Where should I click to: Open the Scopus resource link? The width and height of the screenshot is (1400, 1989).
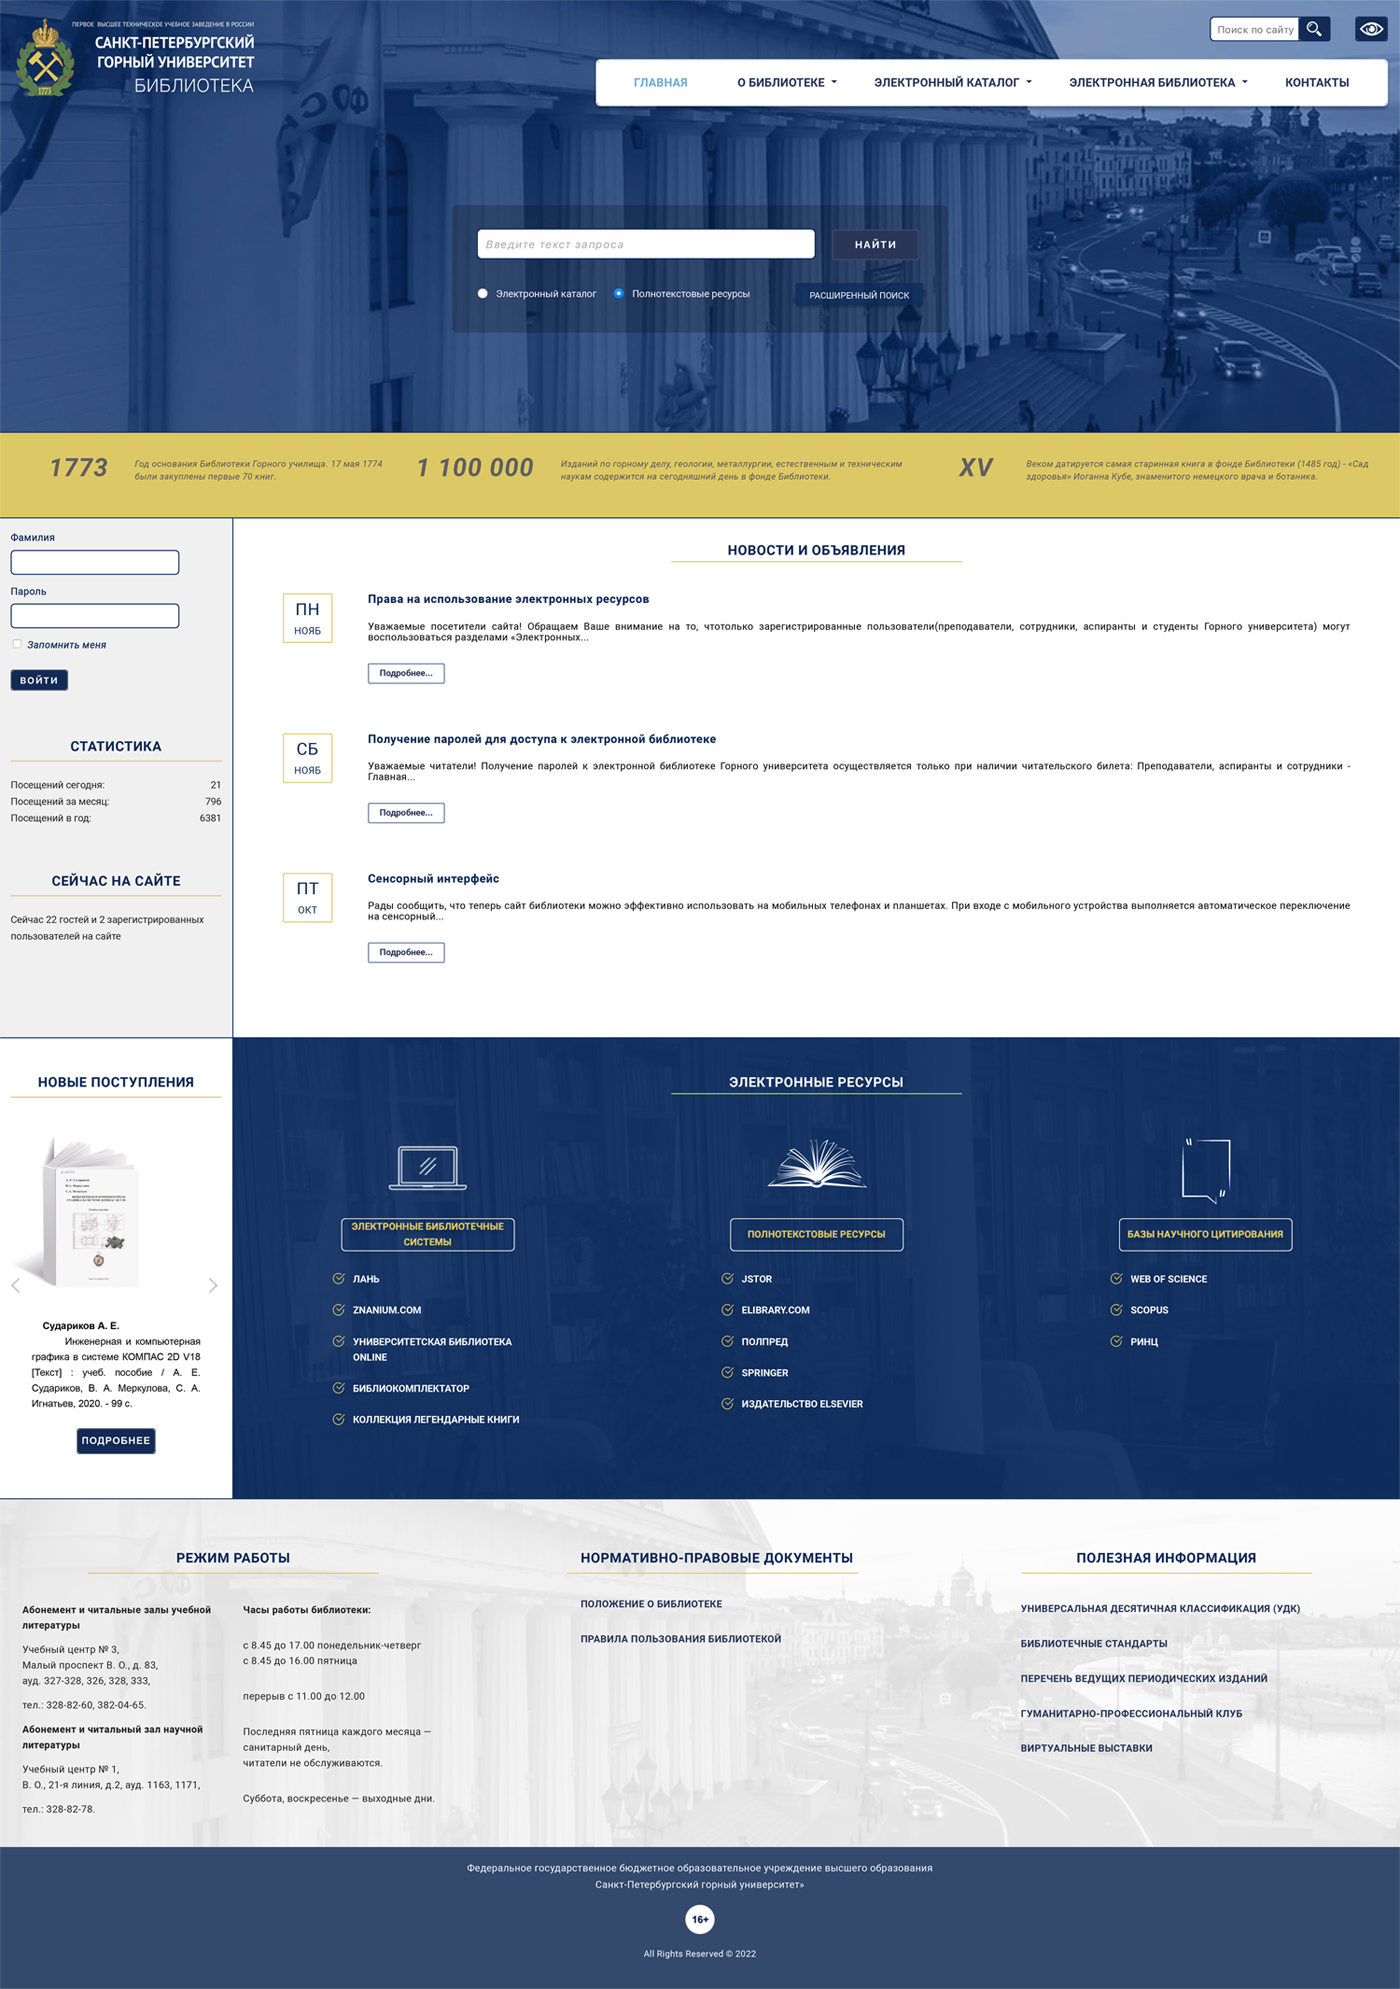(x=1148, y=1310)
